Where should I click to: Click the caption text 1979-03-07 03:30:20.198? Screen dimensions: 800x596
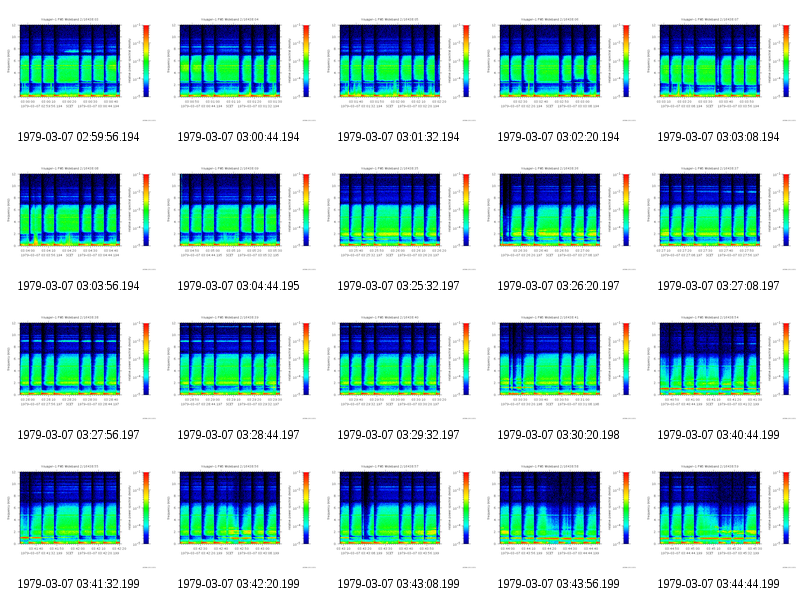558,435
